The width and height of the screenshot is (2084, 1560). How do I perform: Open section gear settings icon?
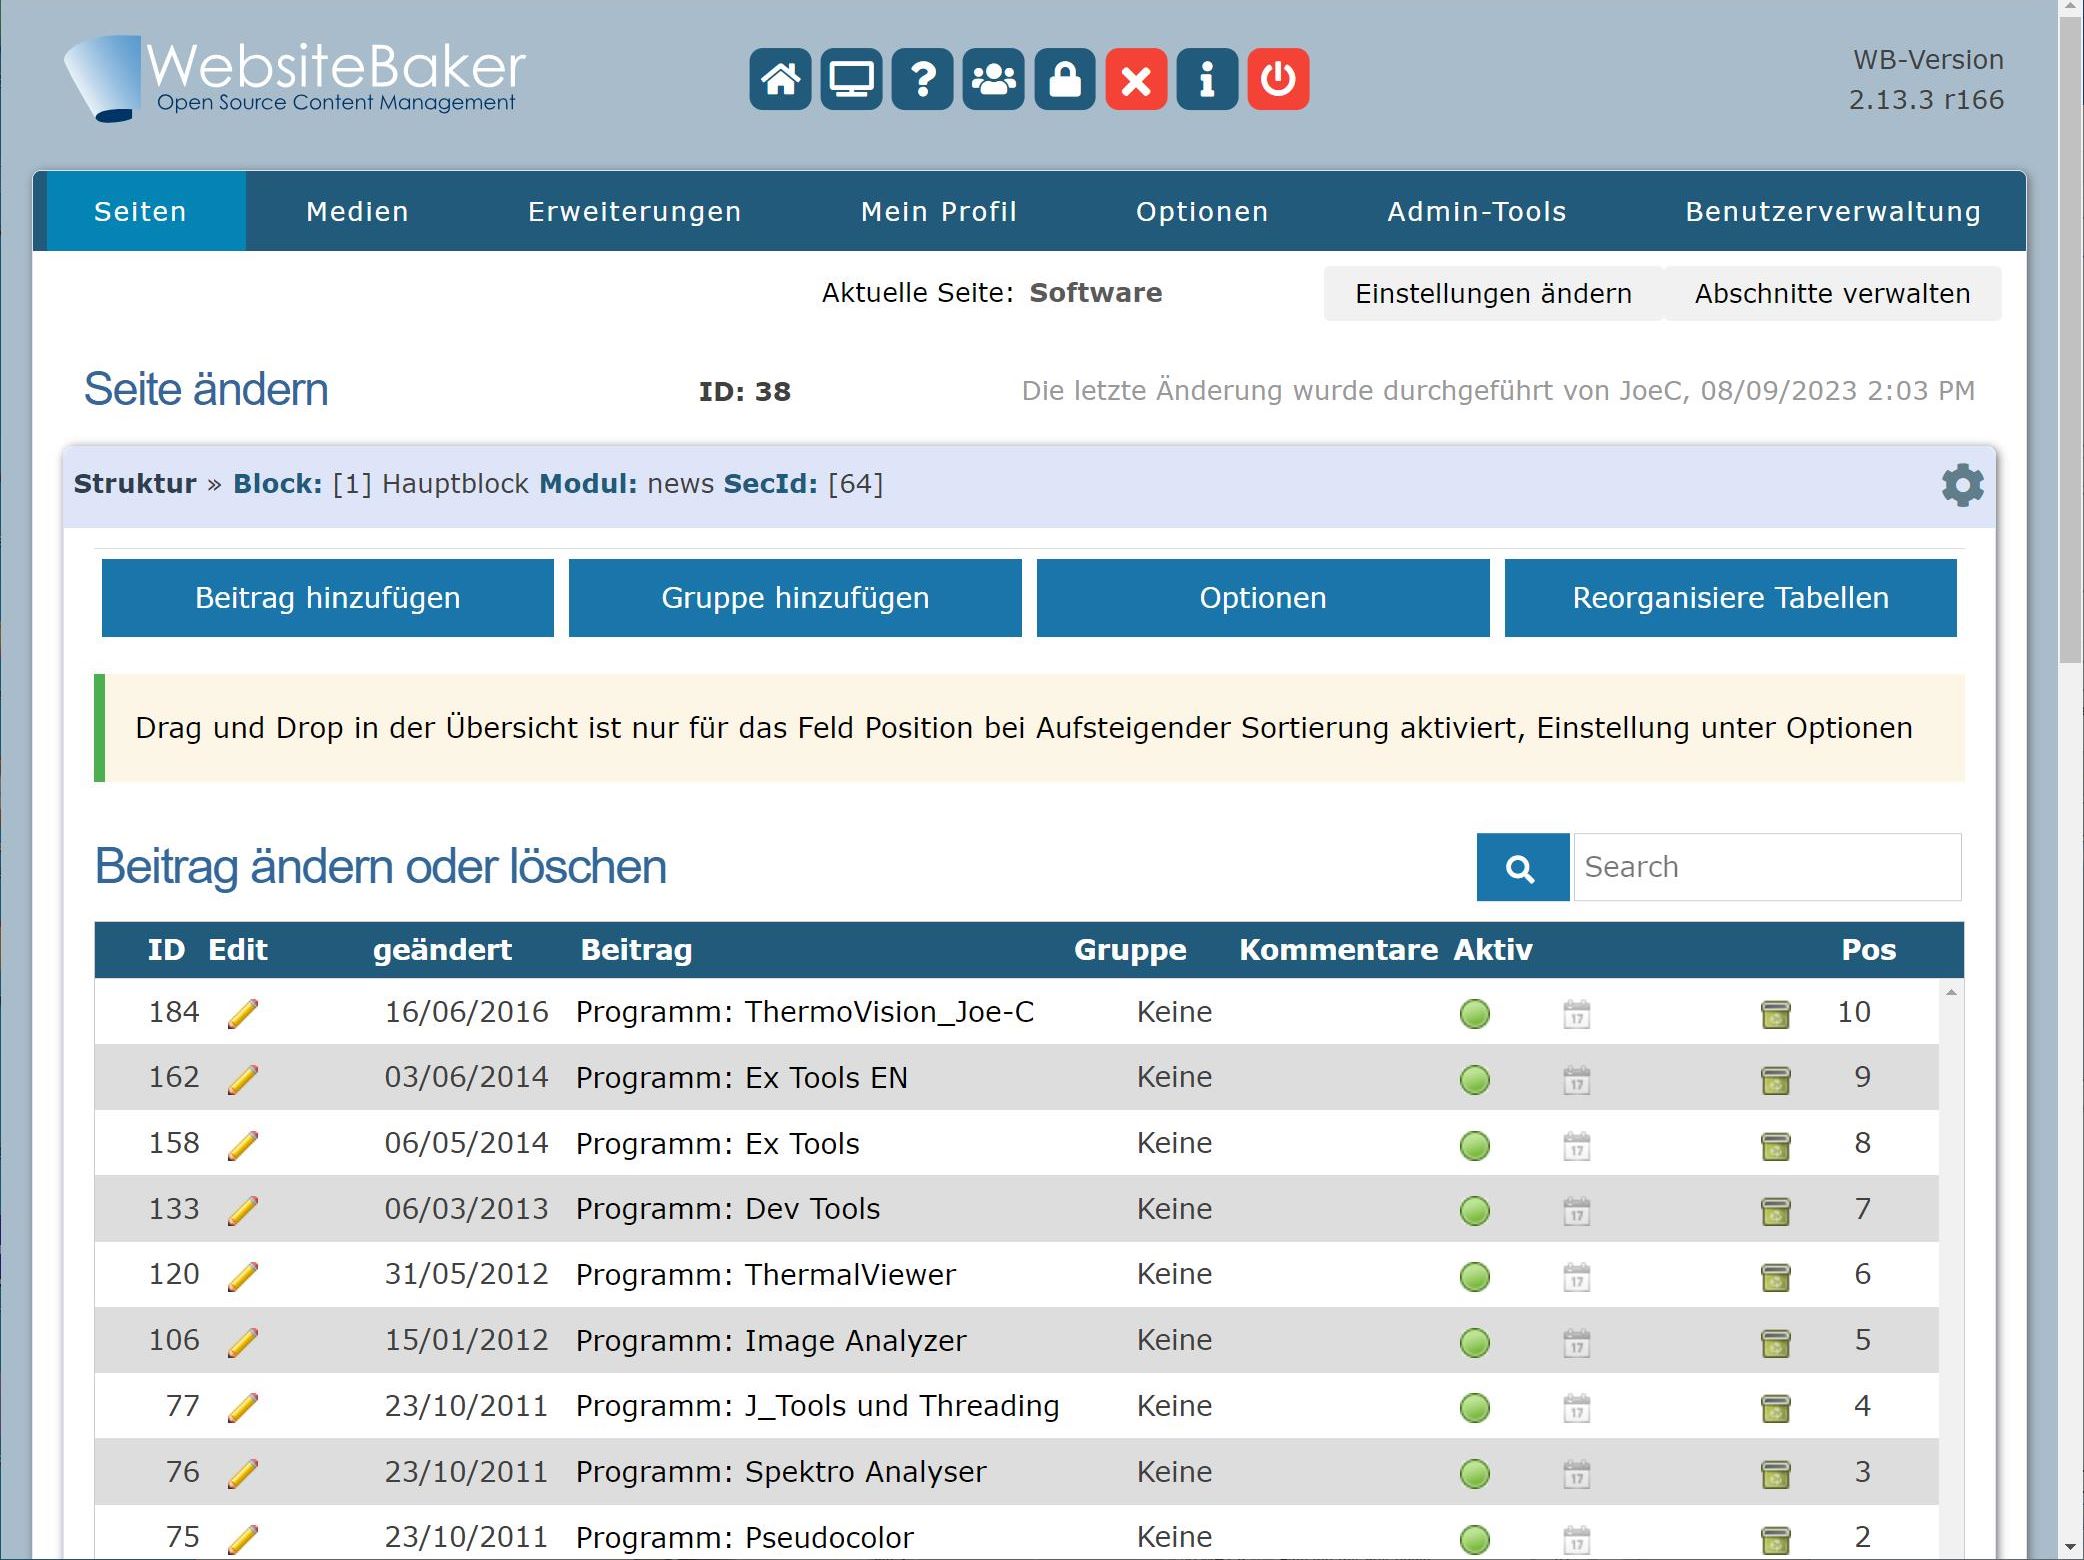click(x=1962, y=485)
